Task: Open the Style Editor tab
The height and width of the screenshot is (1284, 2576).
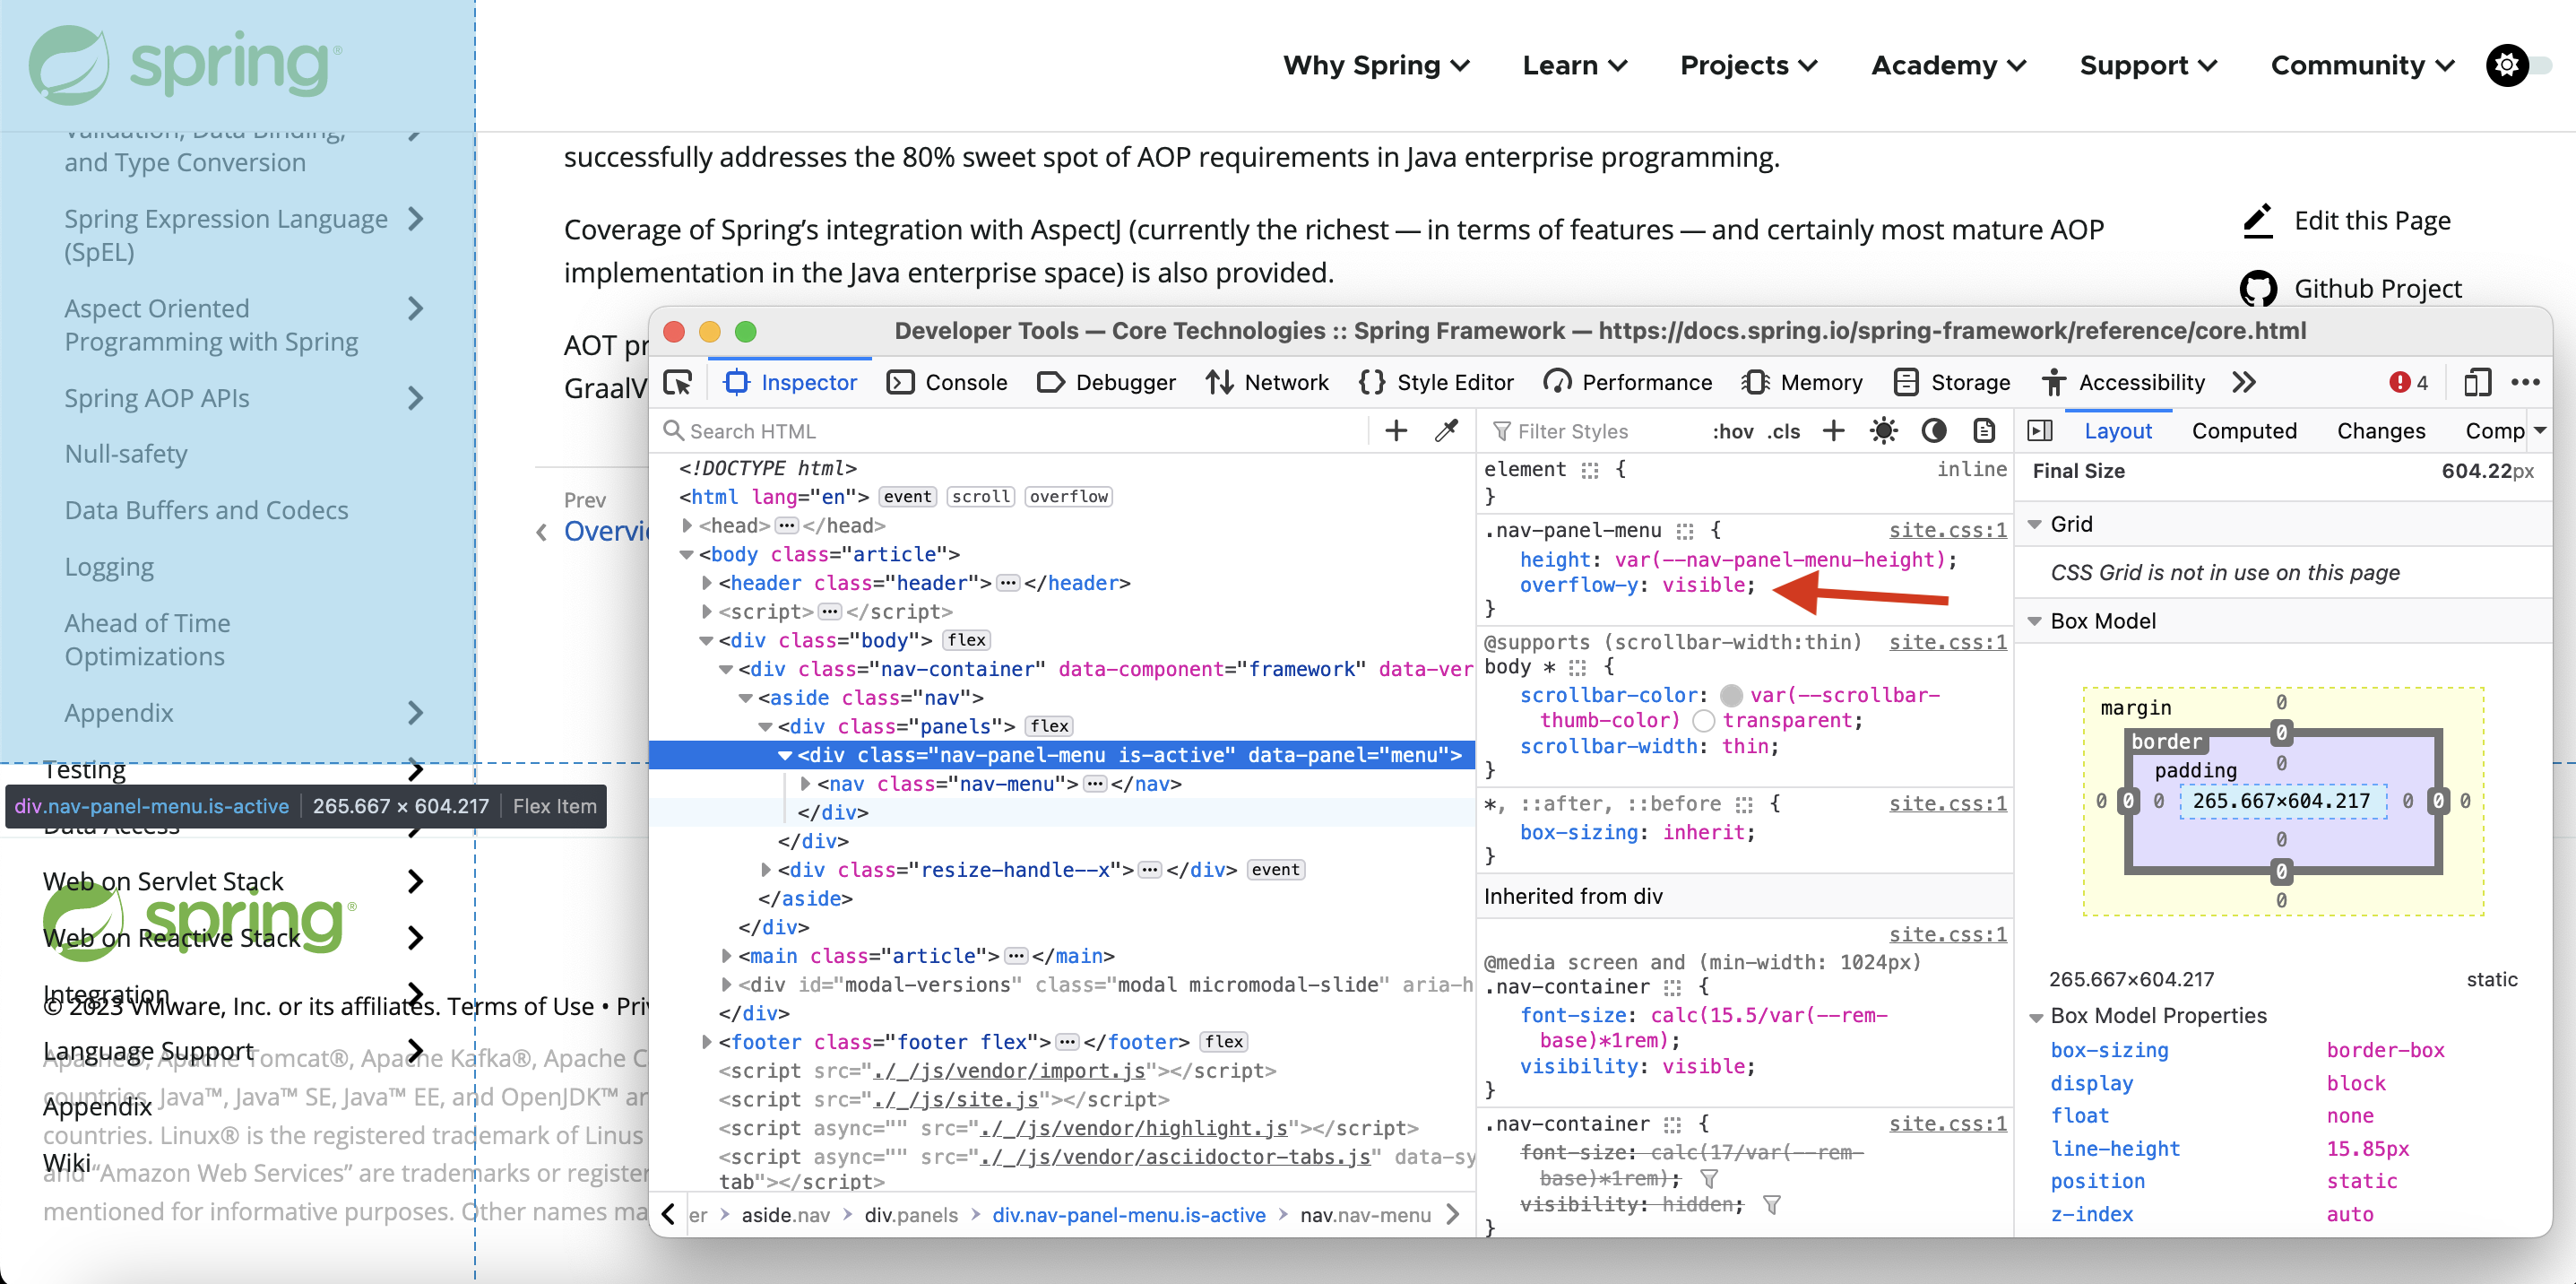Action: [1436, 382]
